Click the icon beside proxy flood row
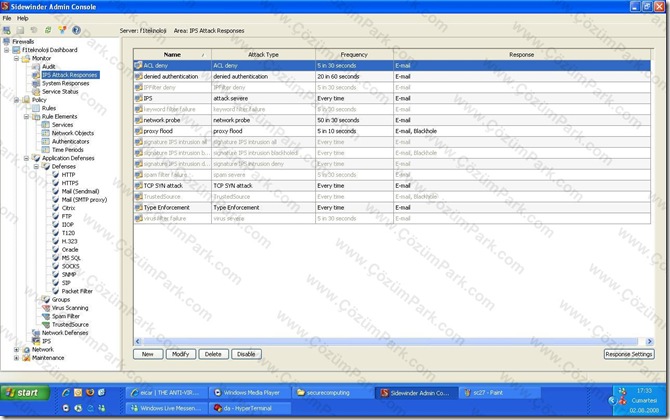 tap(138, 131)
